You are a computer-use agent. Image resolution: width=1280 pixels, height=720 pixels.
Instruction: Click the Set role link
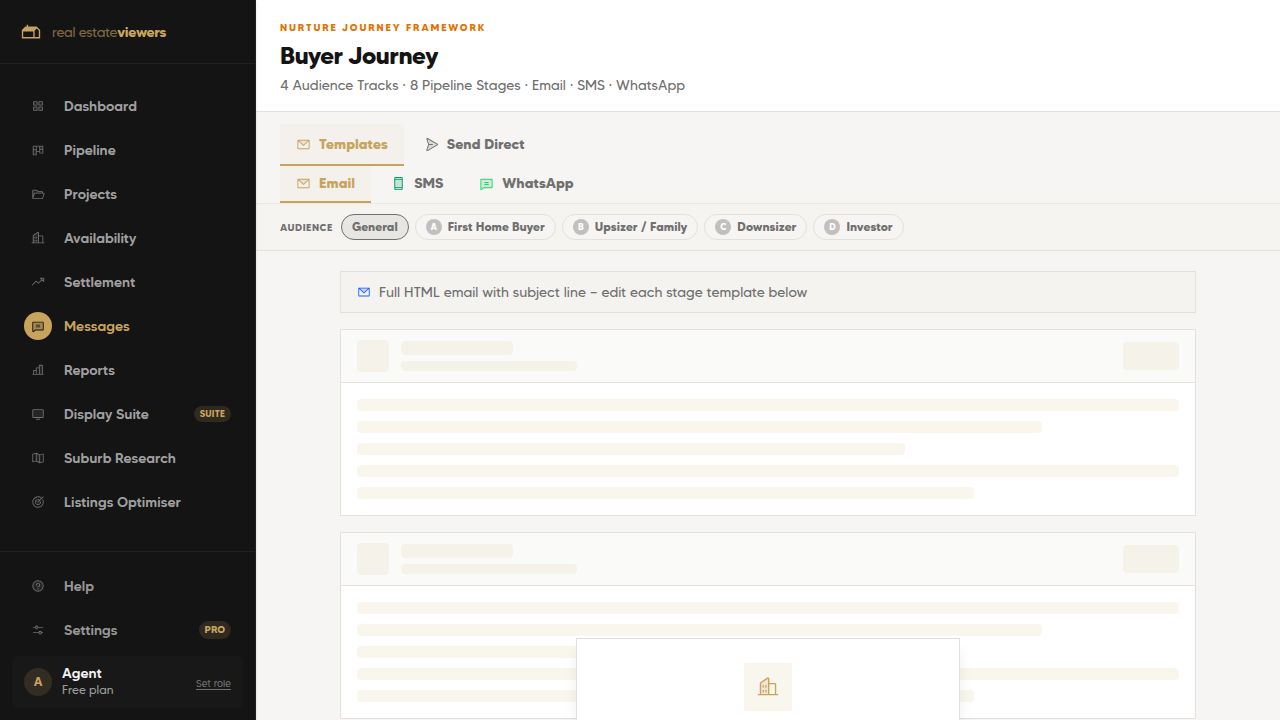[213, 684]
